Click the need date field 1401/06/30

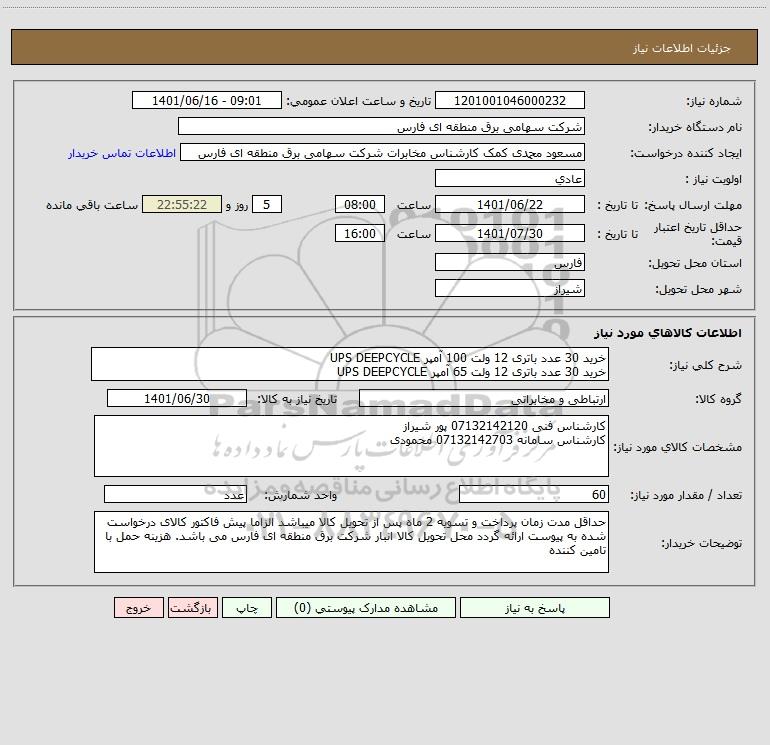tap(177, 398)
